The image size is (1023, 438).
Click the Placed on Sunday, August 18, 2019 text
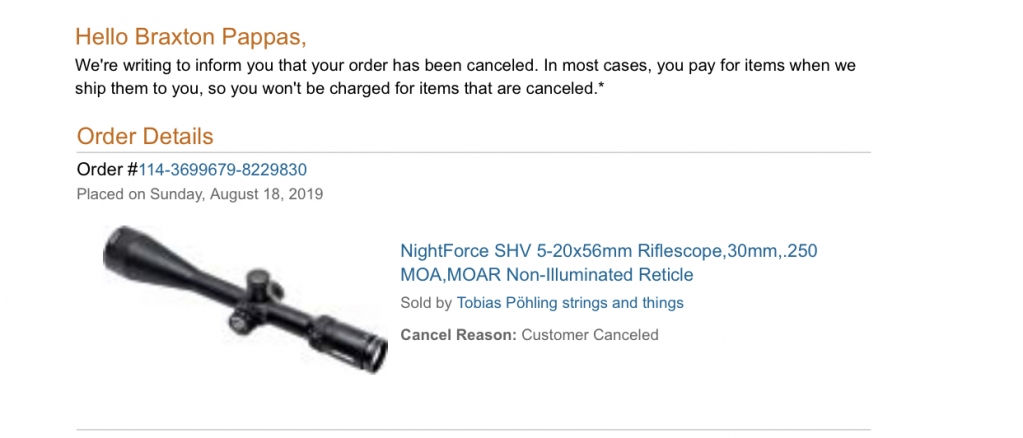(200, 194)
